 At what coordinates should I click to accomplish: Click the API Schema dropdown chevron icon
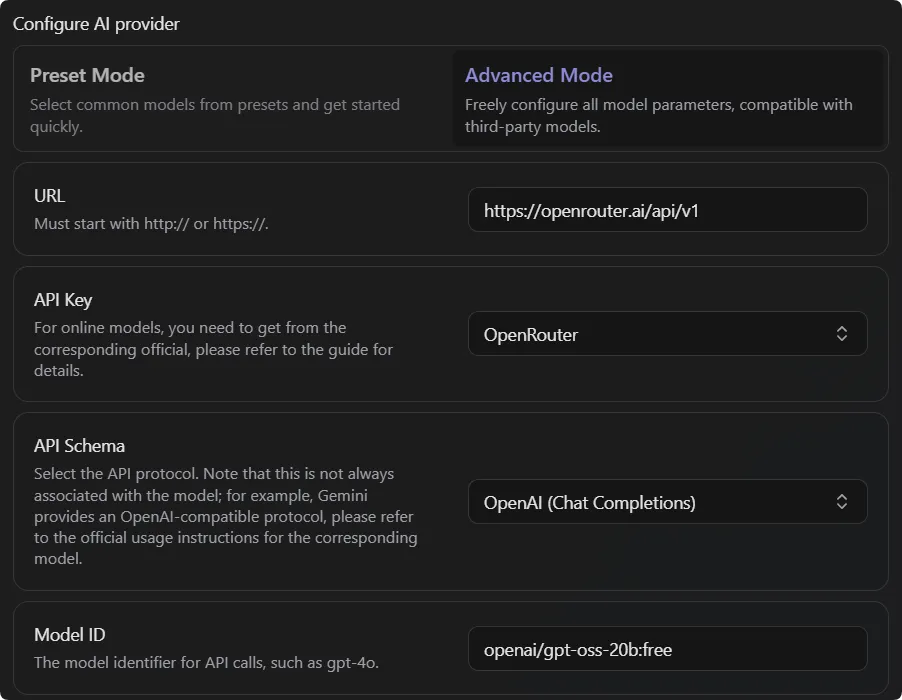[842, 502]
